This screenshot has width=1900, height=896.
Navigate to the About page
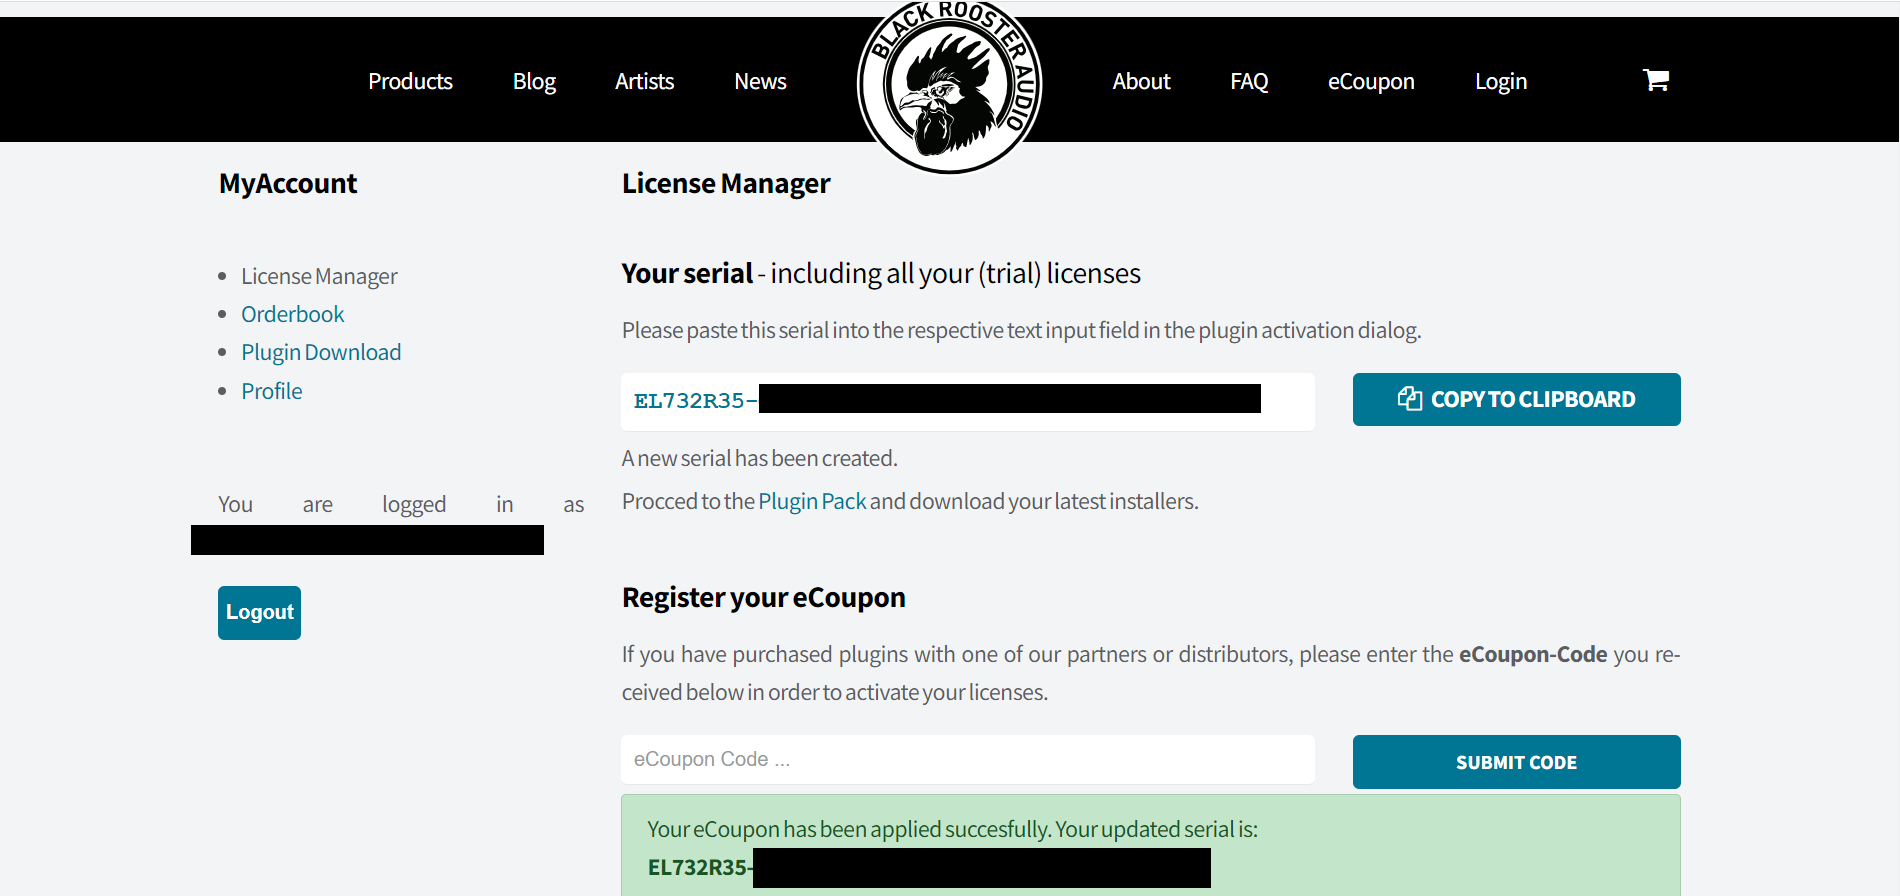1141,82
